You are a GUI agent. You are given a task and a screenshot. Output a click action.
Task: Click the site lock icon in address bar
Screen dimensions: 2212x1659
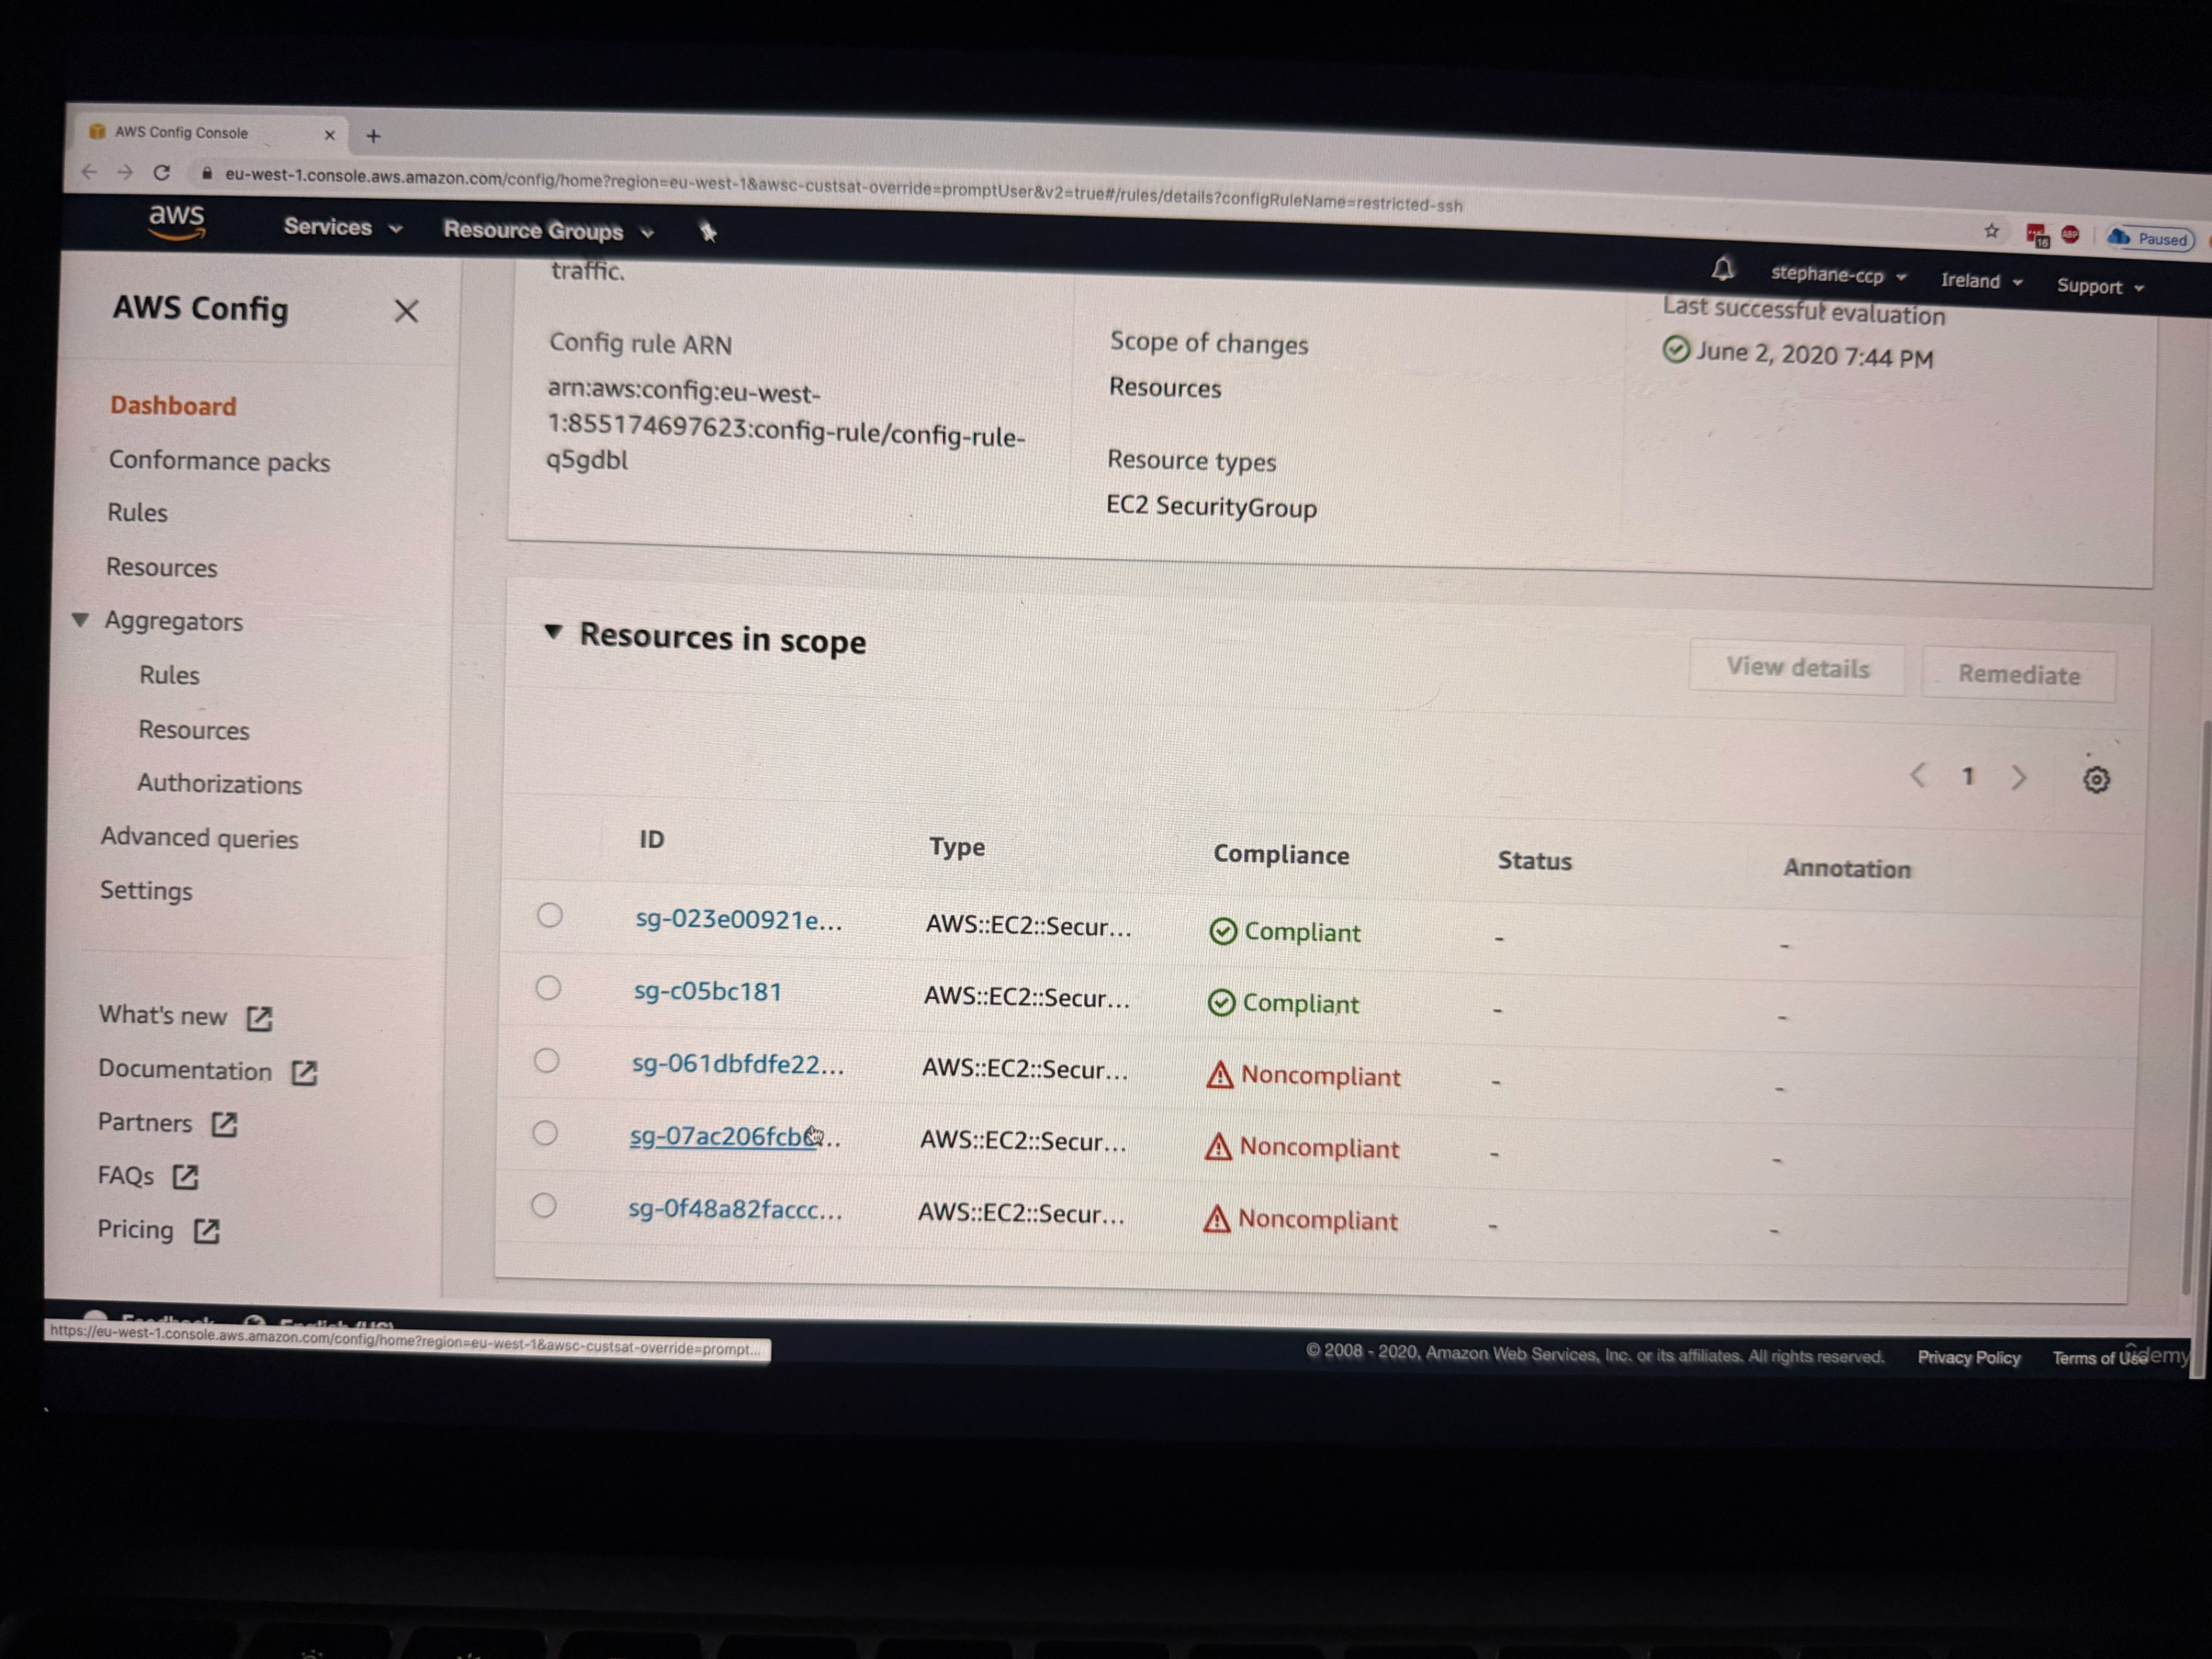tap(207, 173)
